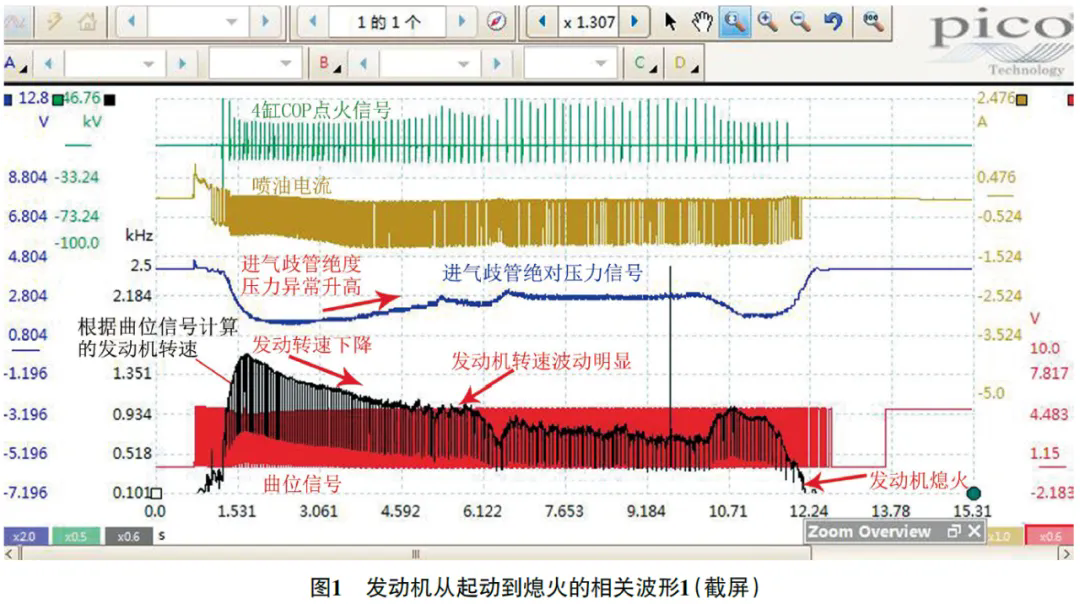Go to next waveform buffer
The height and width of the screenshot is (604, 1080).
[462, 22]
